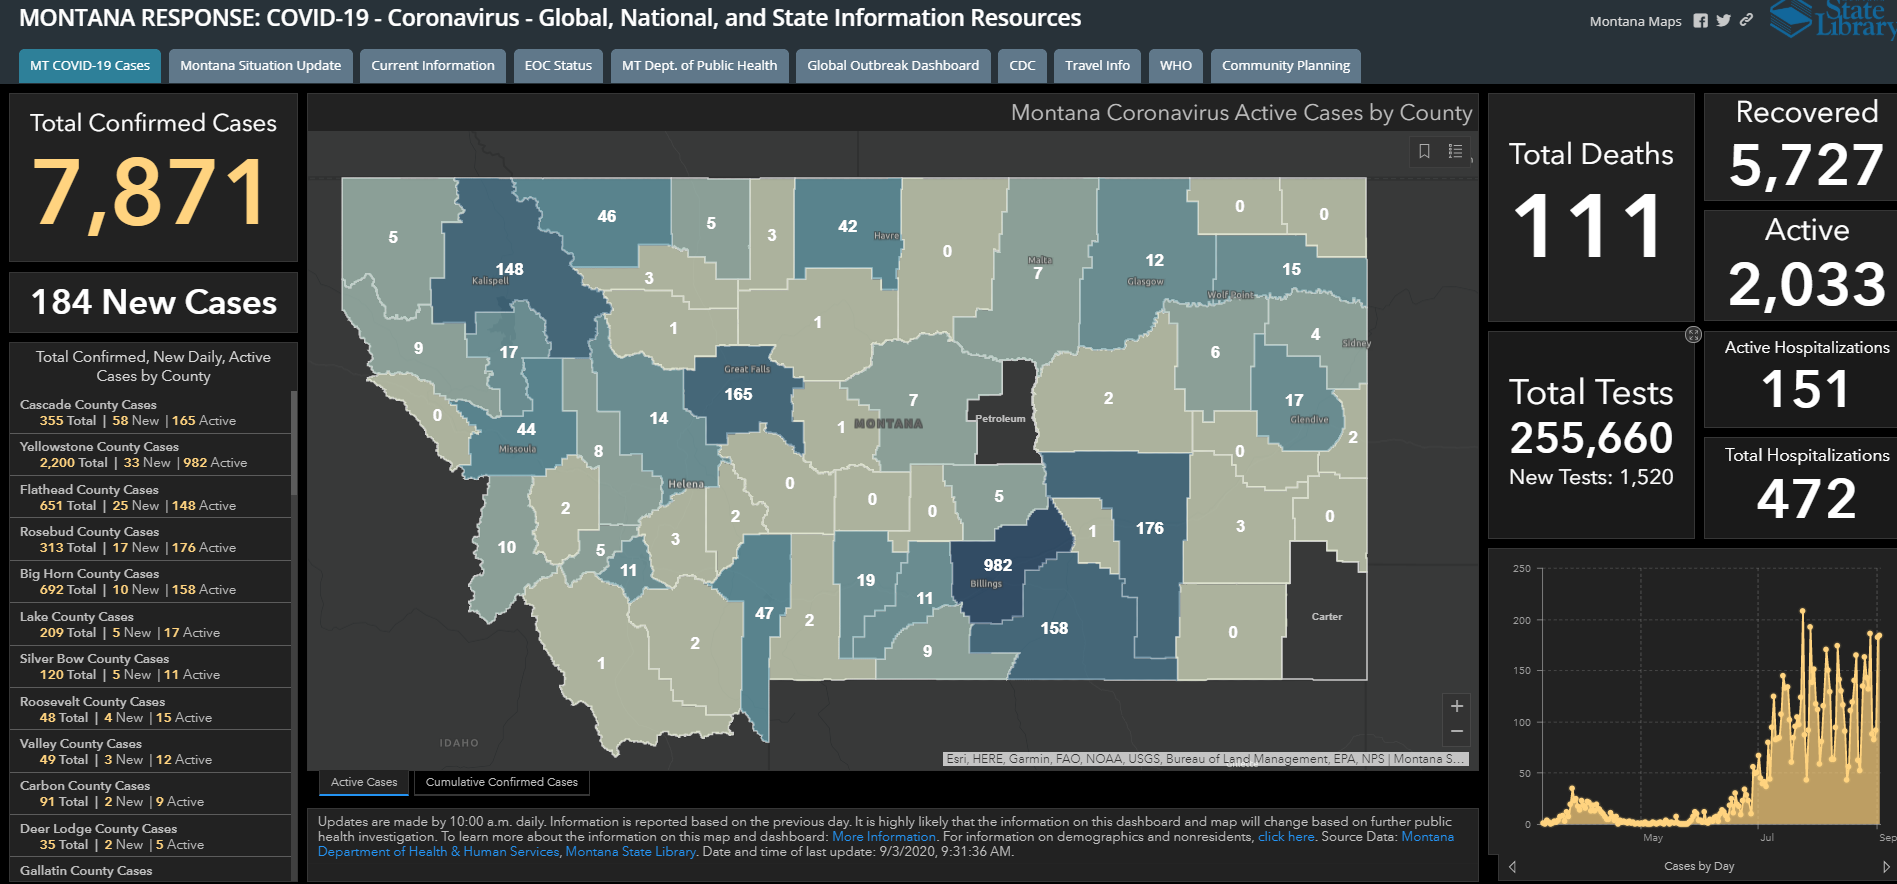Open the Montana Situation Update tab
This screenshot has width=1897, height=884.
[x=260, y=66]
